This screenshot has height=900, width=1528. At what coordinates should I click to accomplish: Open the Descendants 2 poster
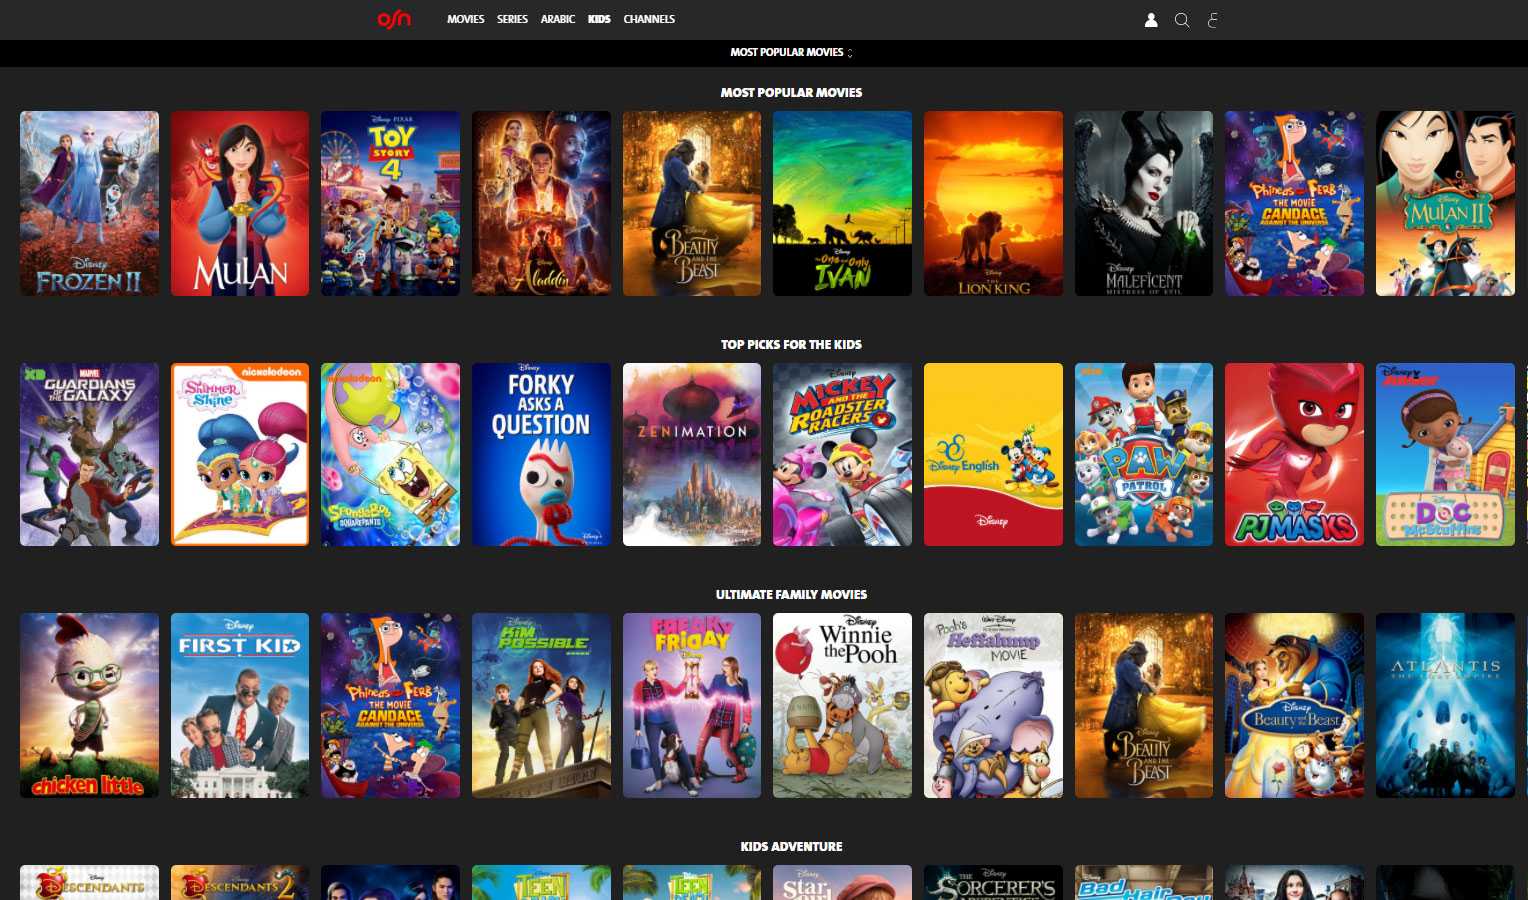240,882
